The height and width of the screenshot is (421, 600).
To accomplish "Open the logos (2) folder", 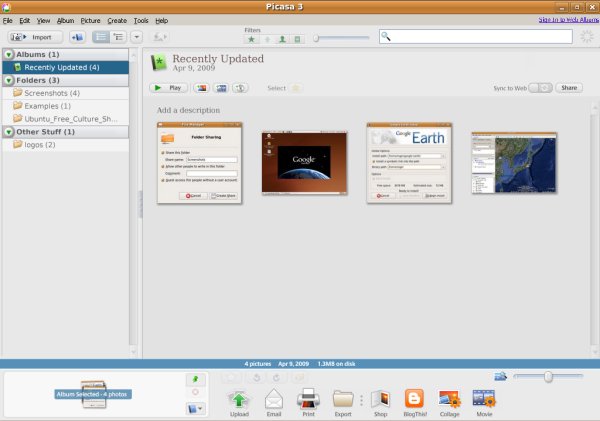I will click(65, 145).
